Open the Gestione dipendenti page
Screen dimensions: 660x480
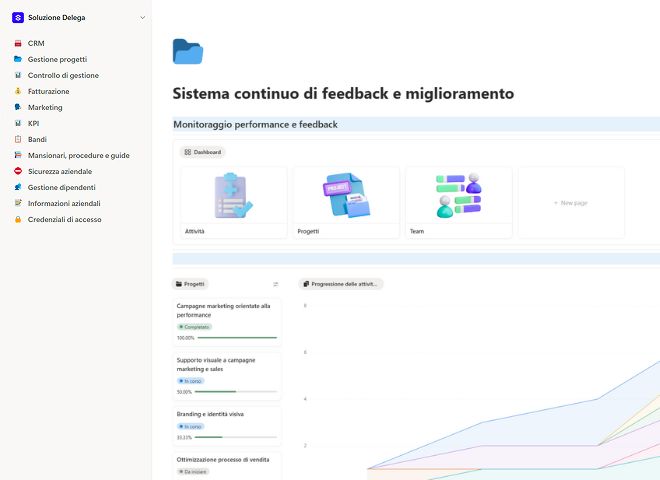[x=61, y=187]
